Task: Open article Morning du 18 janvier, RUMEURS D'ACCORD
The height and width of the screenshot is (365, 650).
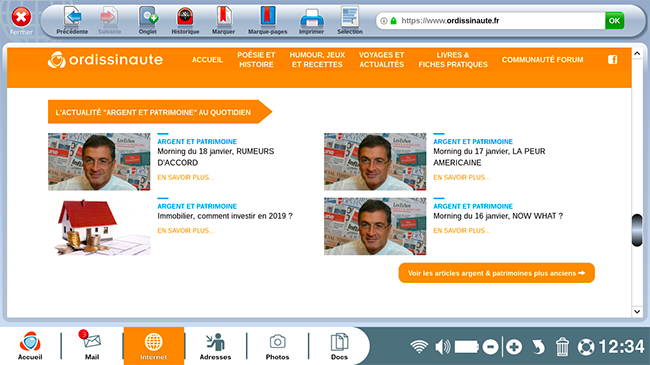Action: [216, 157]
